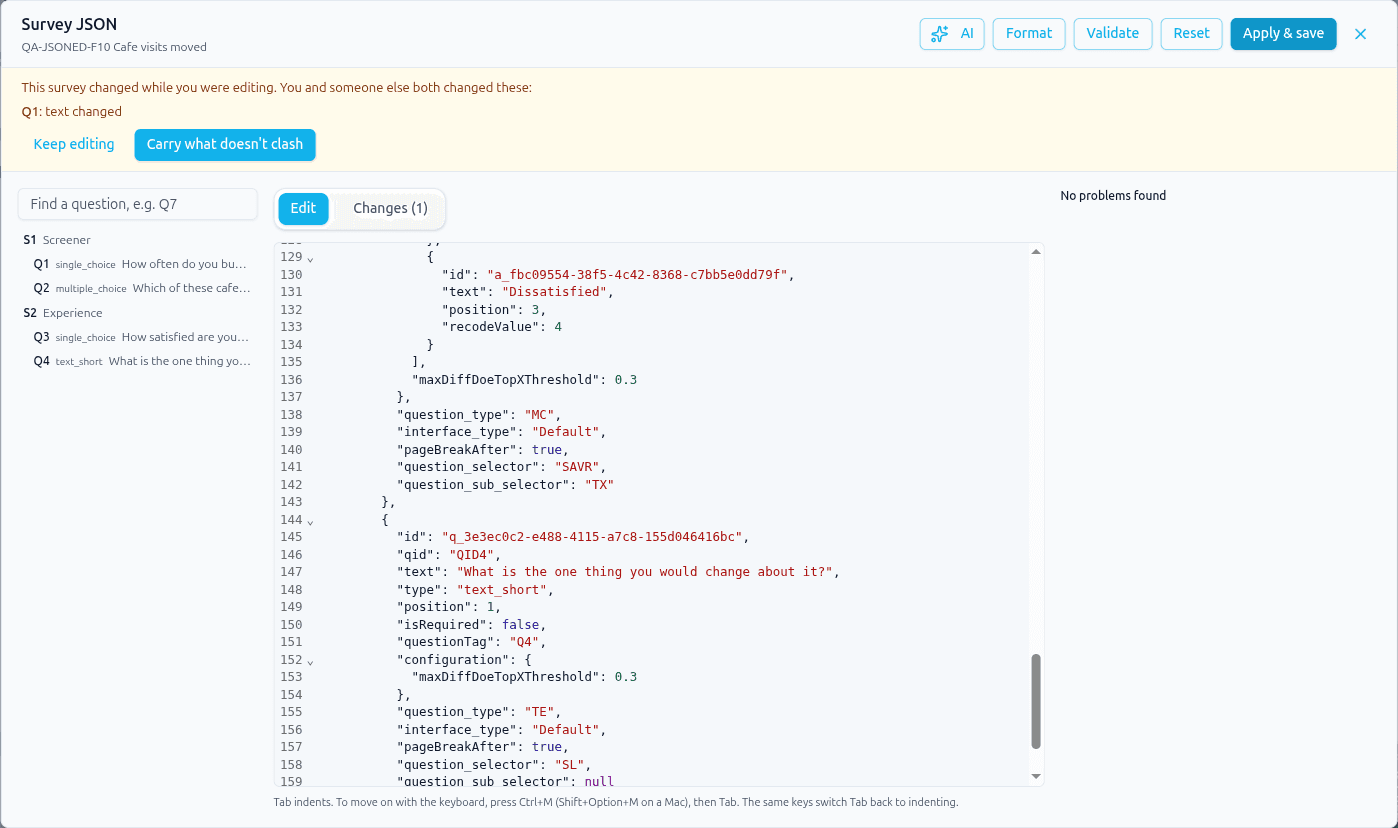Select the Edit tab
1398x828 pixels.
(303, 208)
